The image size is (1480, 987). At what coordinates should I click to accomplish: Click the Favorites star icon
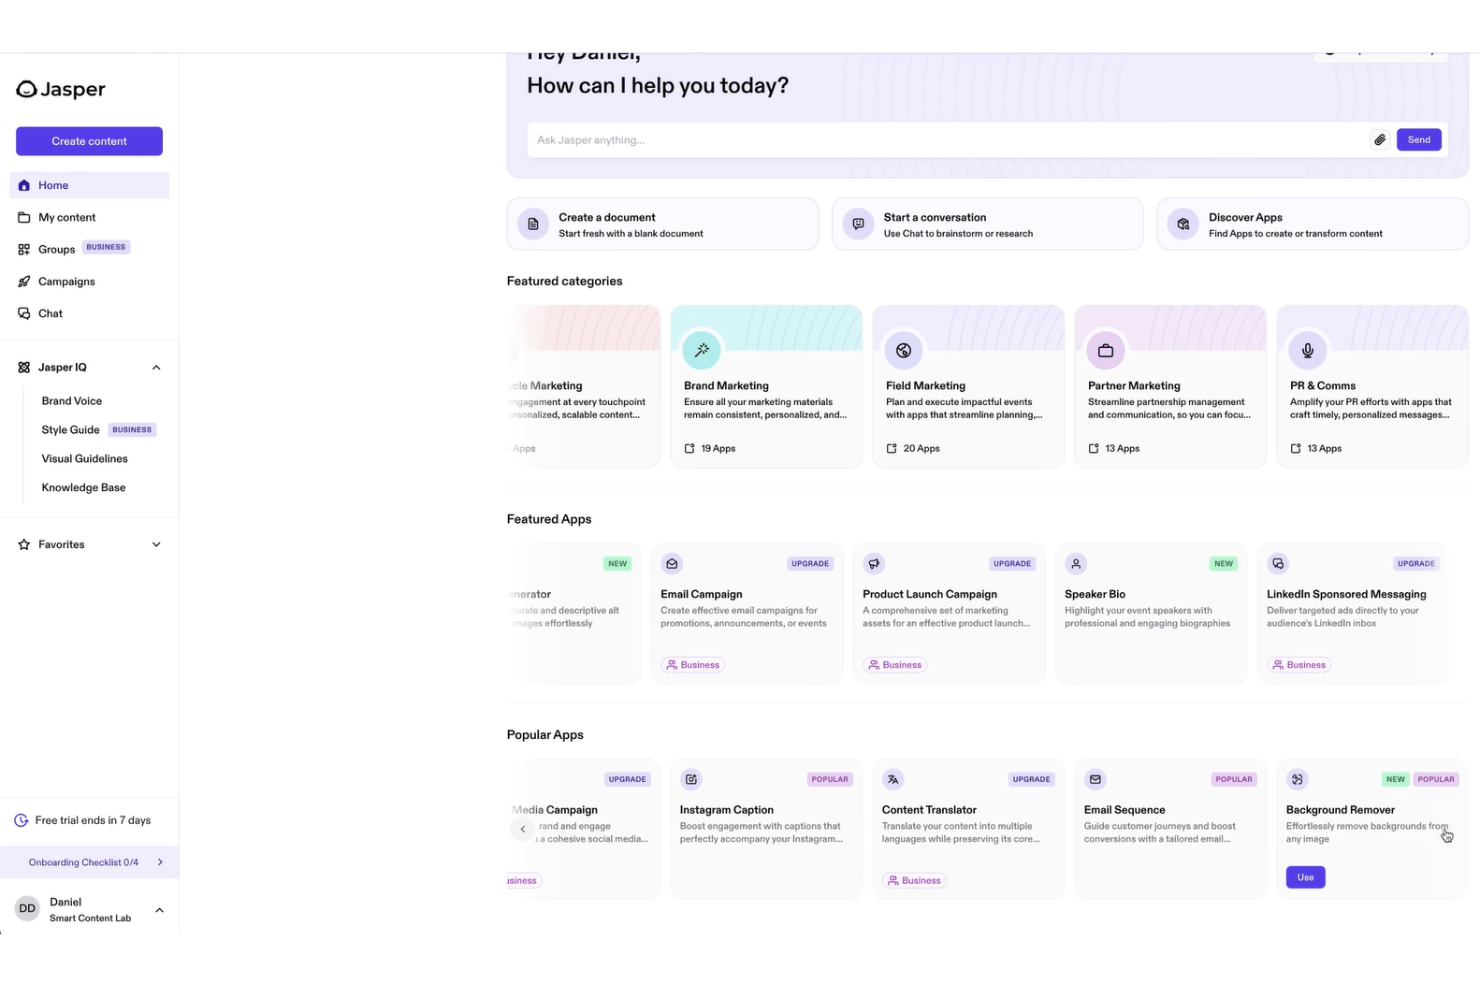click(24, 545)
